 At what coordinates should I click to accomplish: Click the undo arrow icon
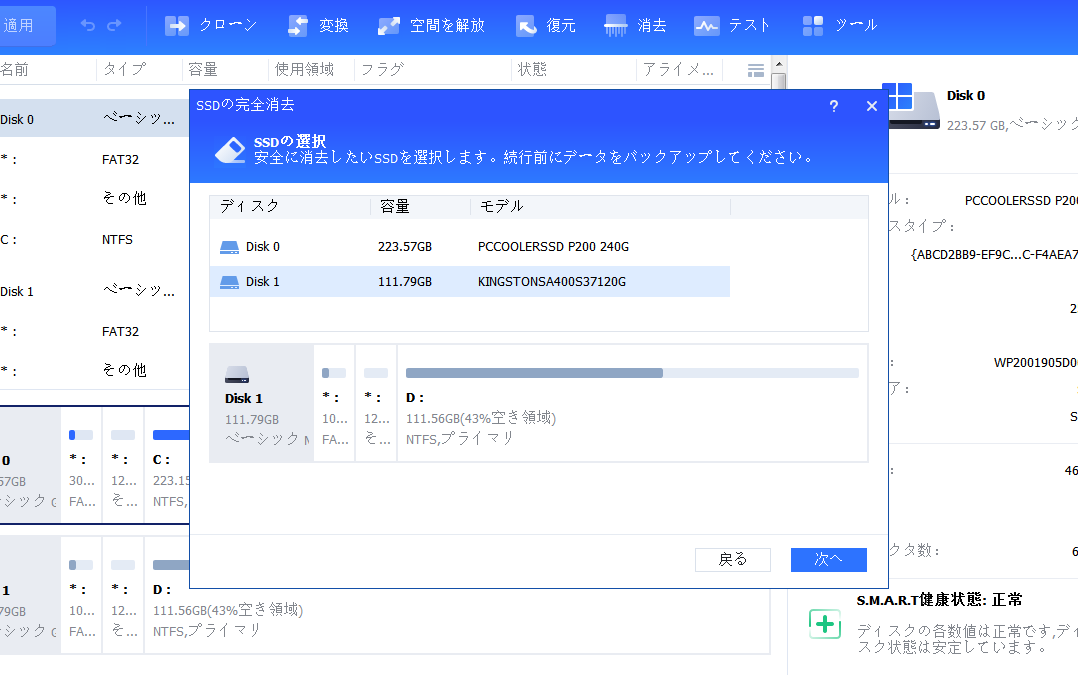pyautogui.click(x=88, y=25)
